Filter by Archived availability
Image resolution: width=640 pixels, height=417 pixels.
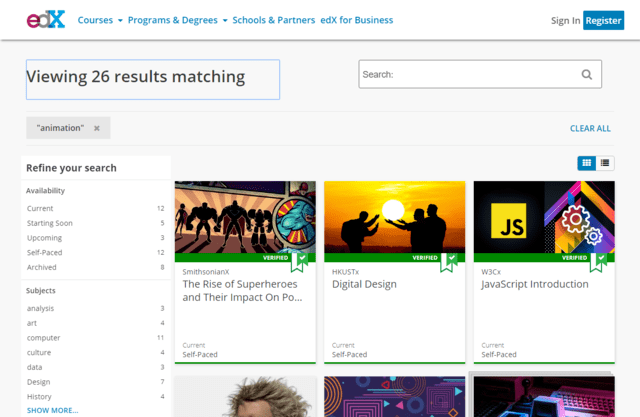click(x=96, y=267)
